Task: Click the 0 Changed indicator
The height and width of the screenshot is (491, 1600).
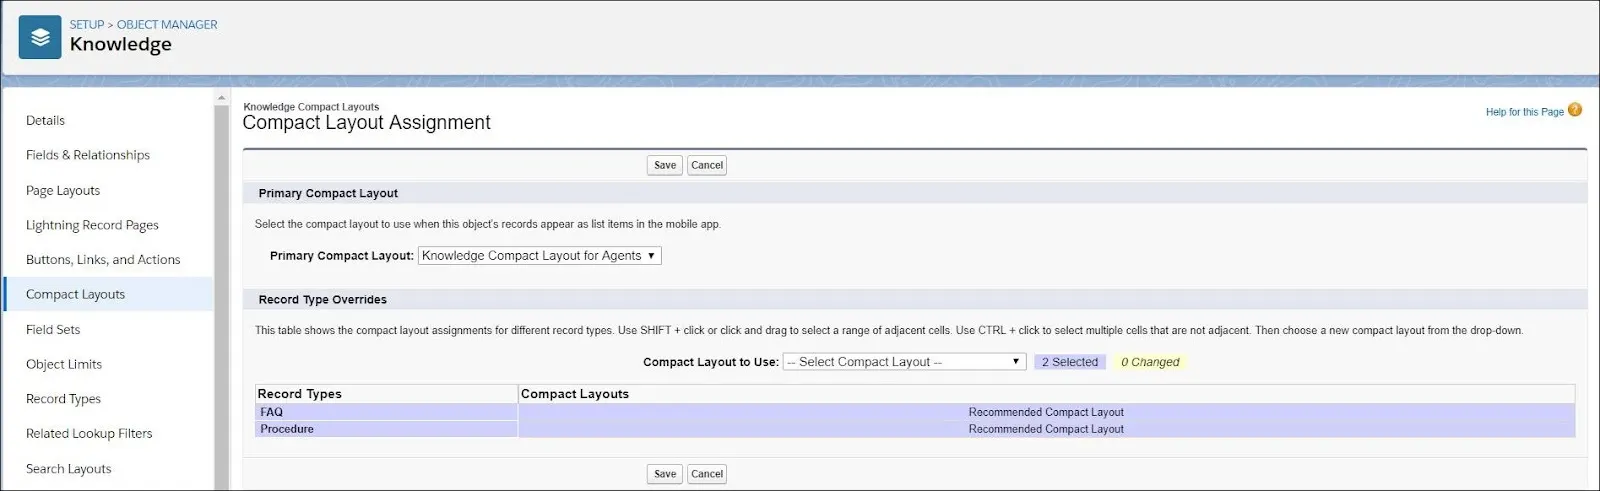Action: pos(1150,362)
